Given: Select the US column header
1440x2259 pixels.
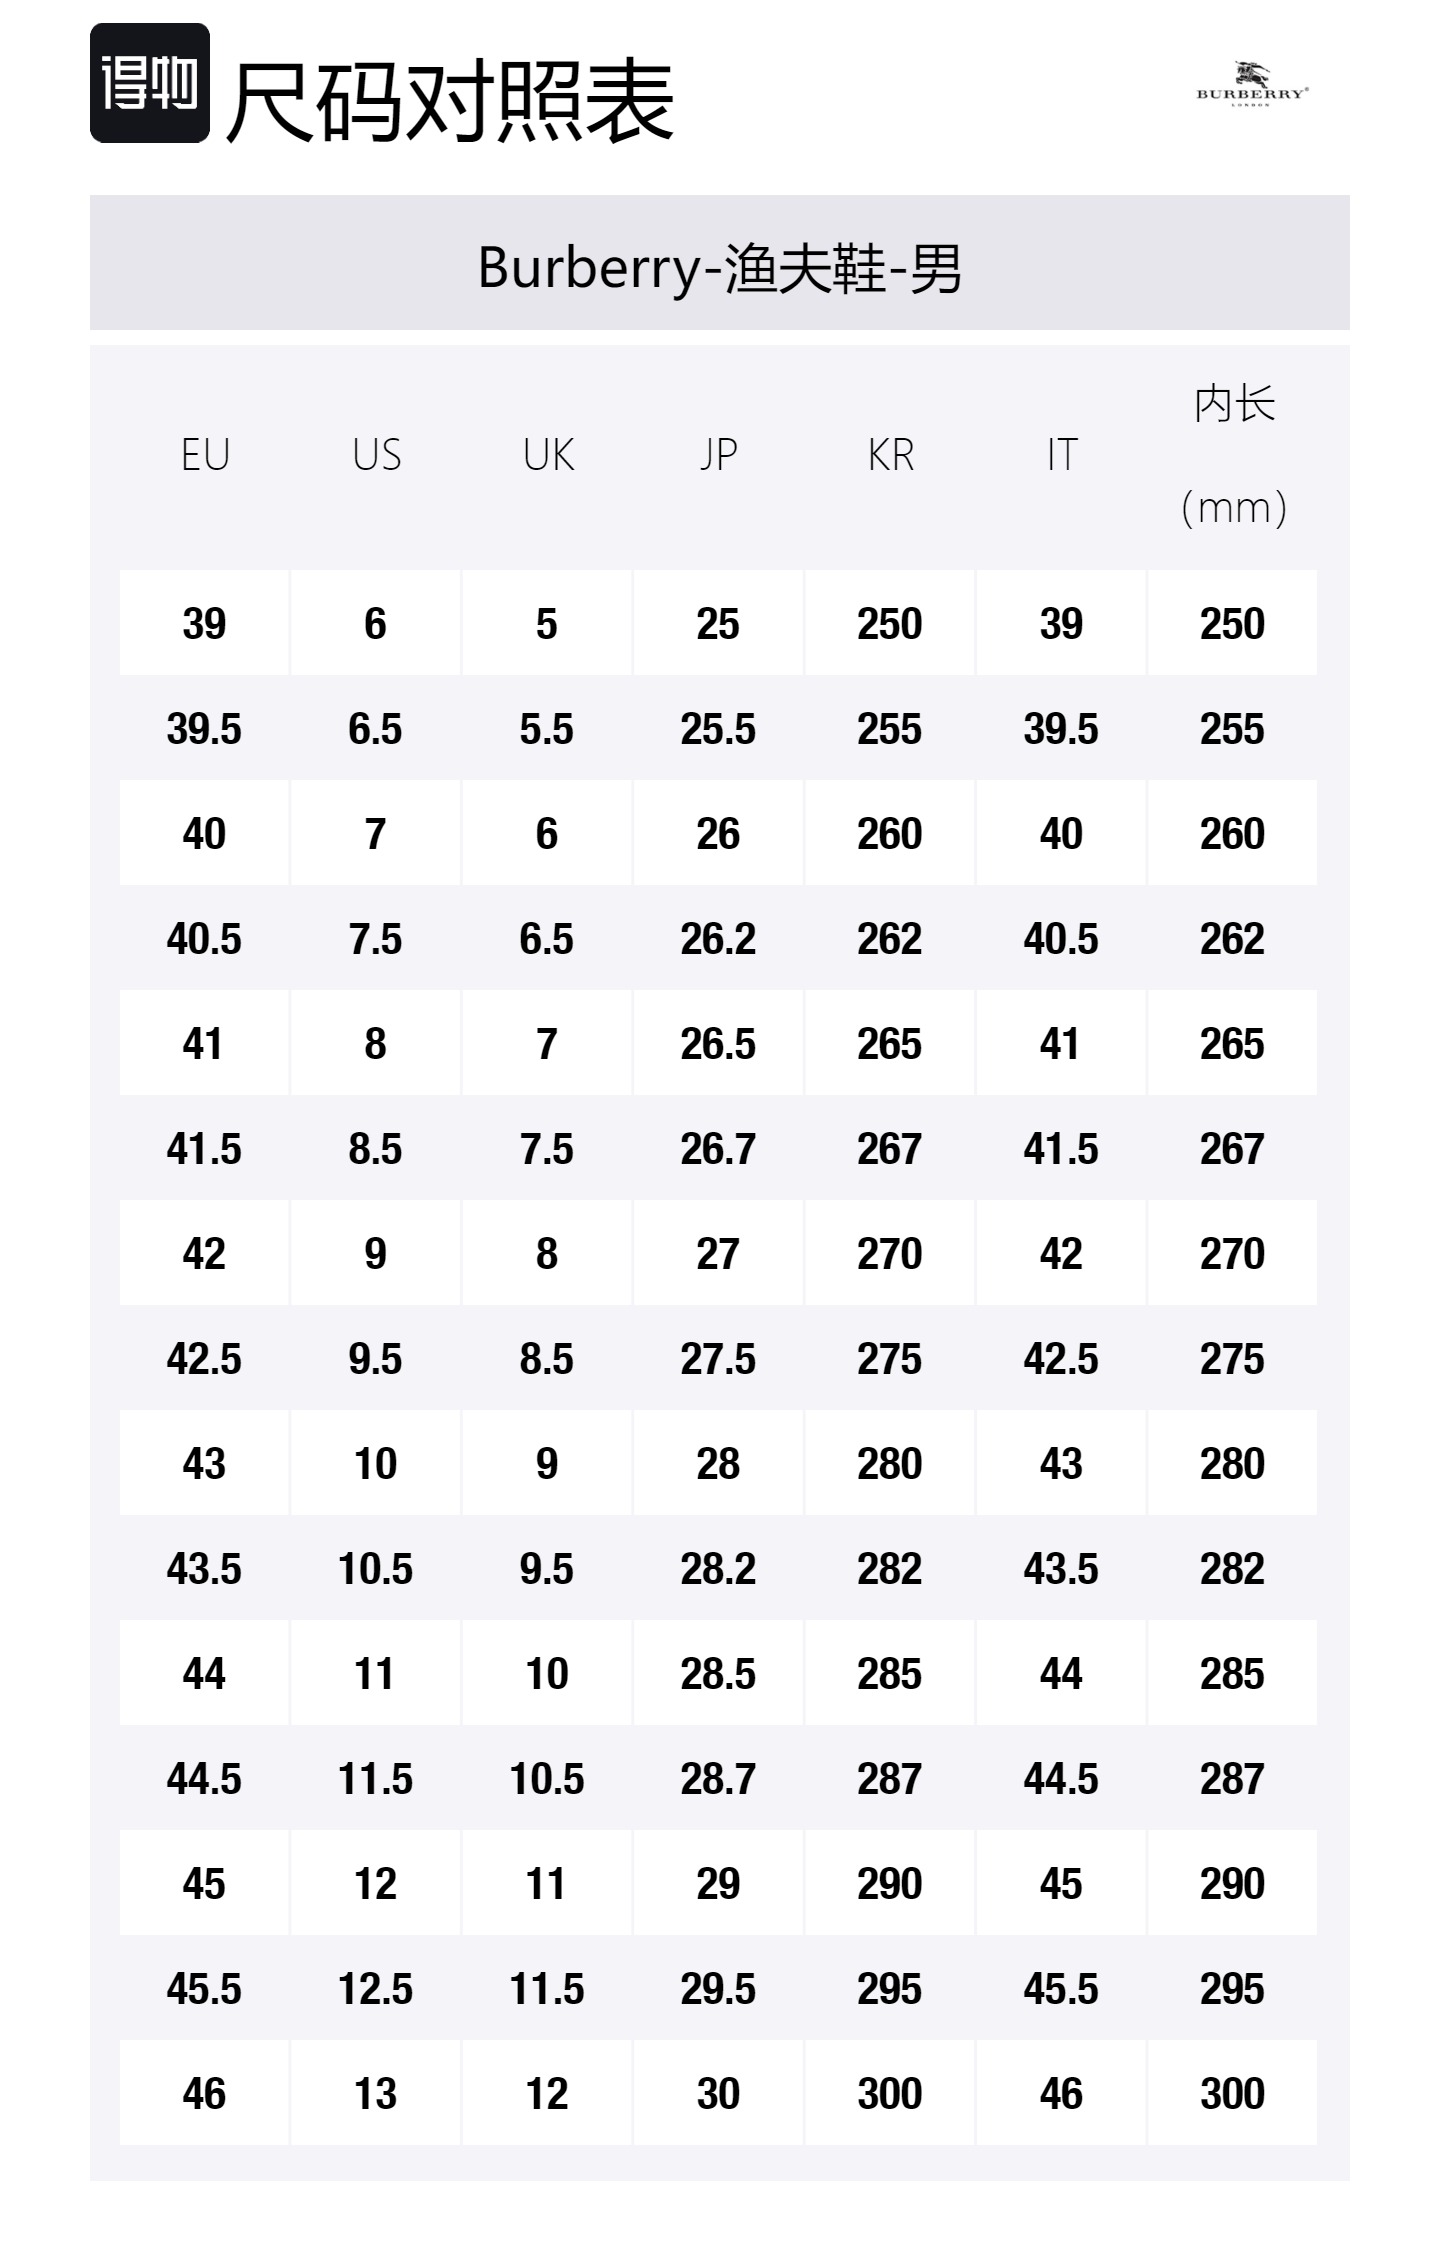Looking at the screenshot, I should pyautogui.click(x=376, y=455).
